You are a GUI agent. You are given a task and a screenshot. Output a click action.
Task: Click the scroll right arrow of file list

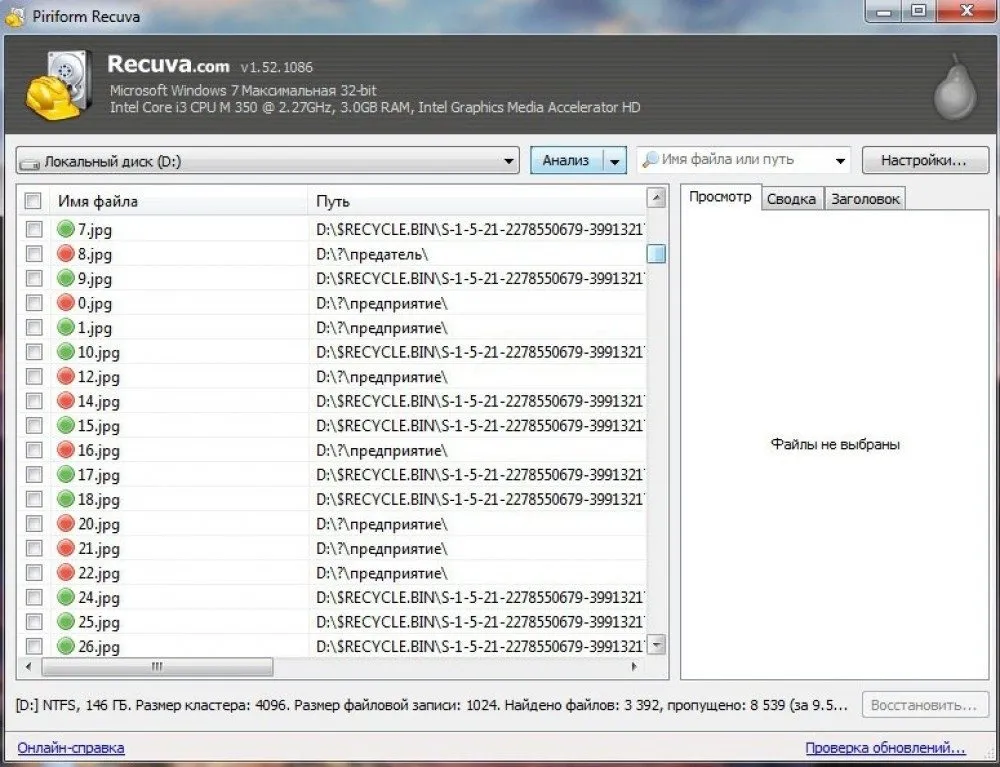pyautogui.click(x=634, y=667)
